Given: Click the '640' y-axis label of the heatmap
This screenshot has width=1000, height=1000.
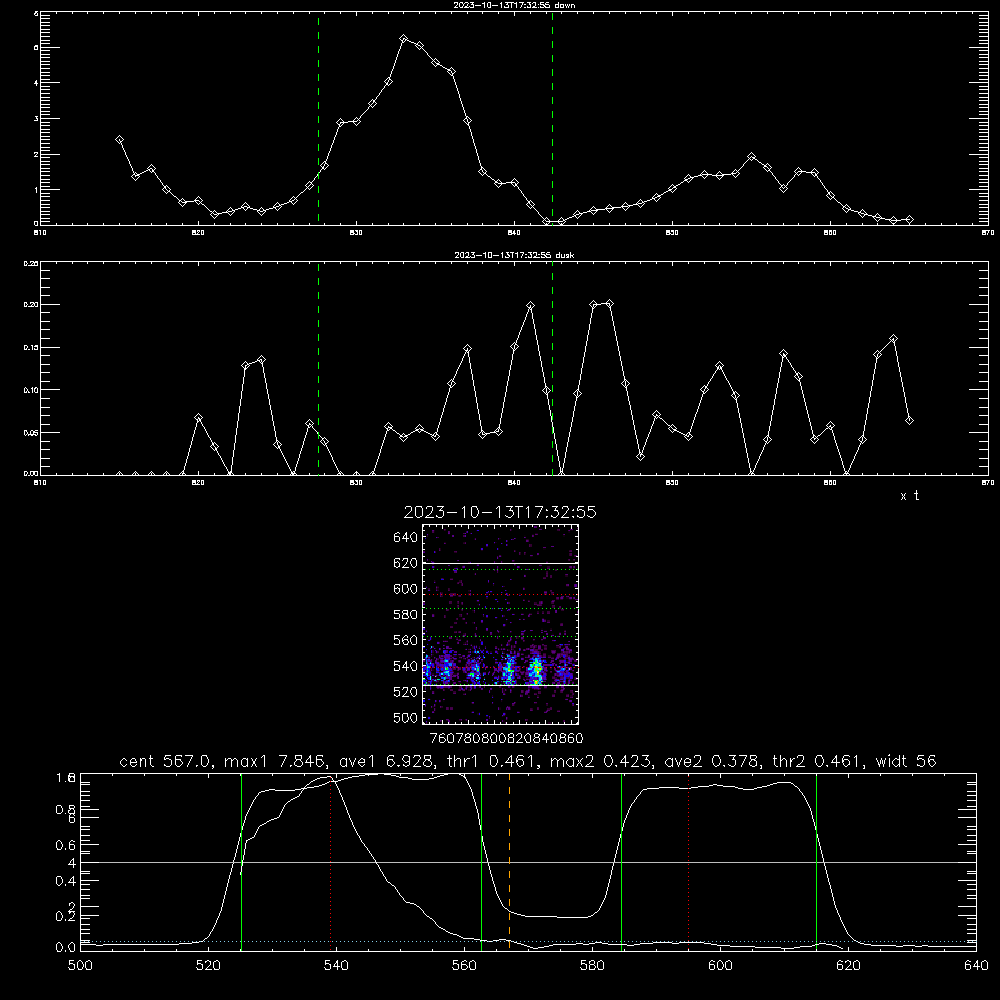Looking at the screenshot, I should [x=405, y=538].
